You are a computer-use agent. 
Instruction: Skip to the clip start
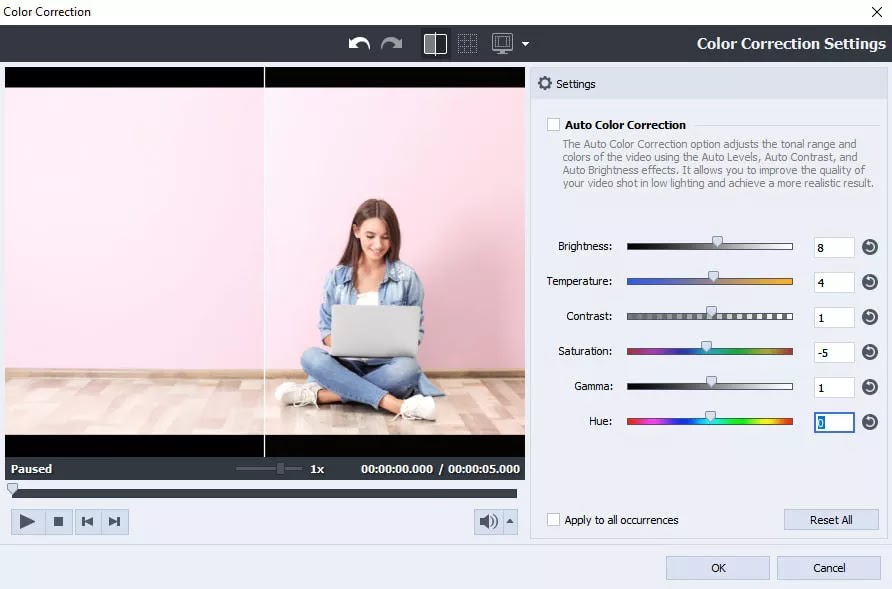tap(88, 521)
